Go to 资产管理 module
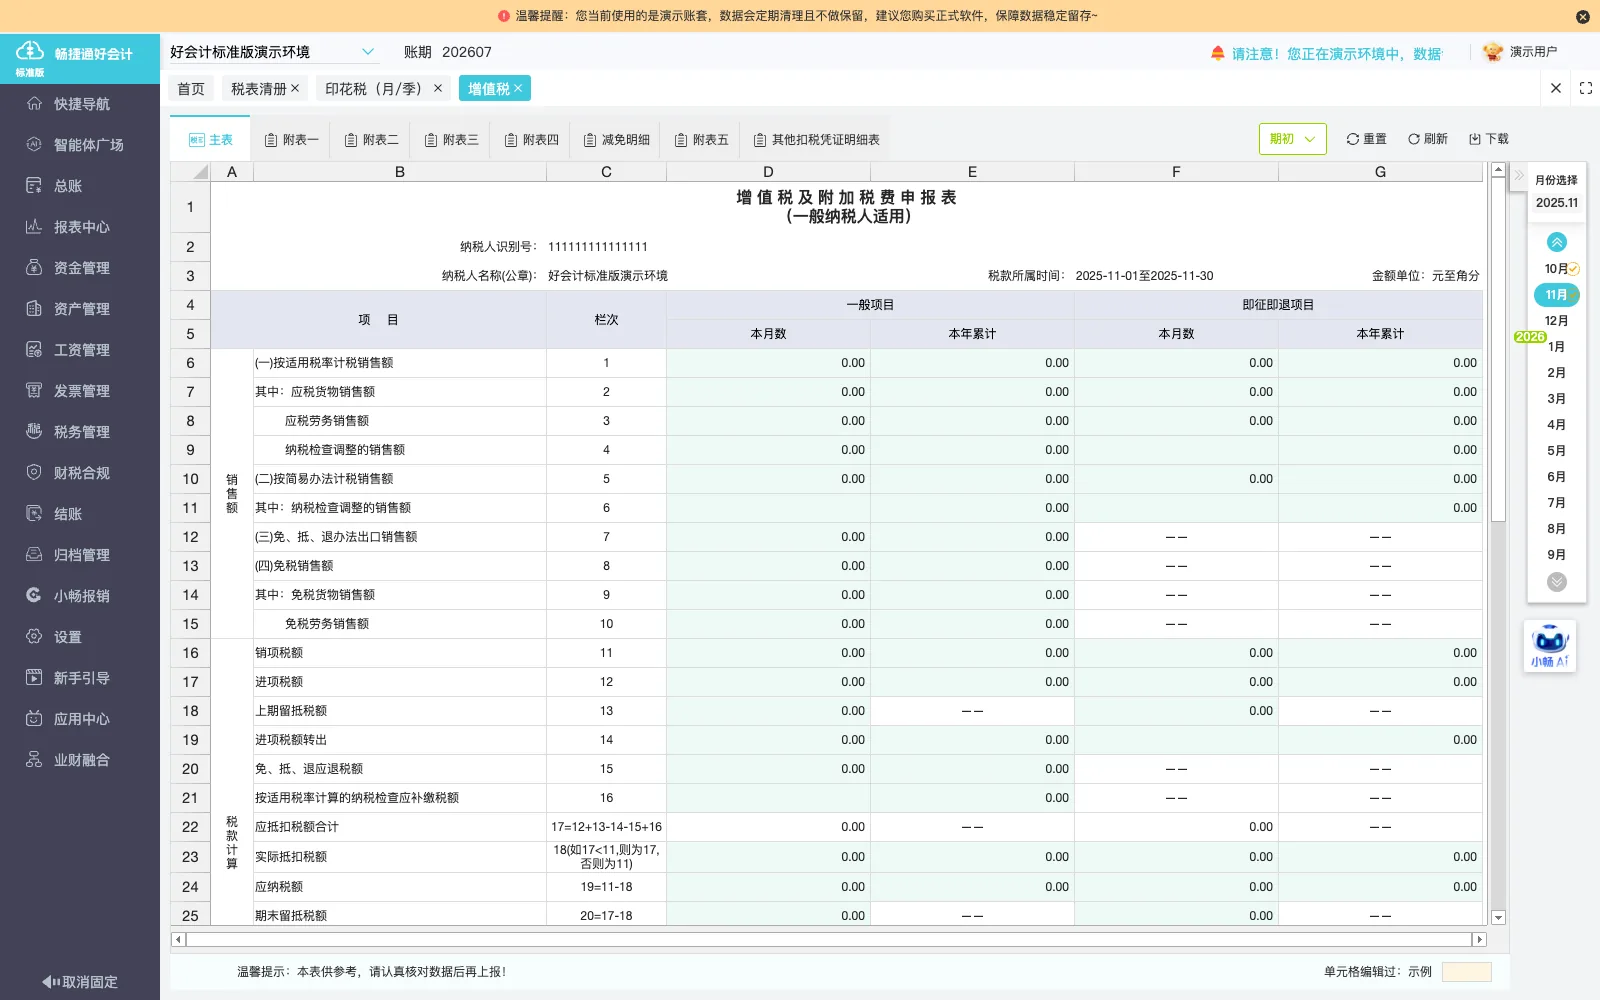The height and width of the screenshot is (1000, 1600). coord(80,309)
